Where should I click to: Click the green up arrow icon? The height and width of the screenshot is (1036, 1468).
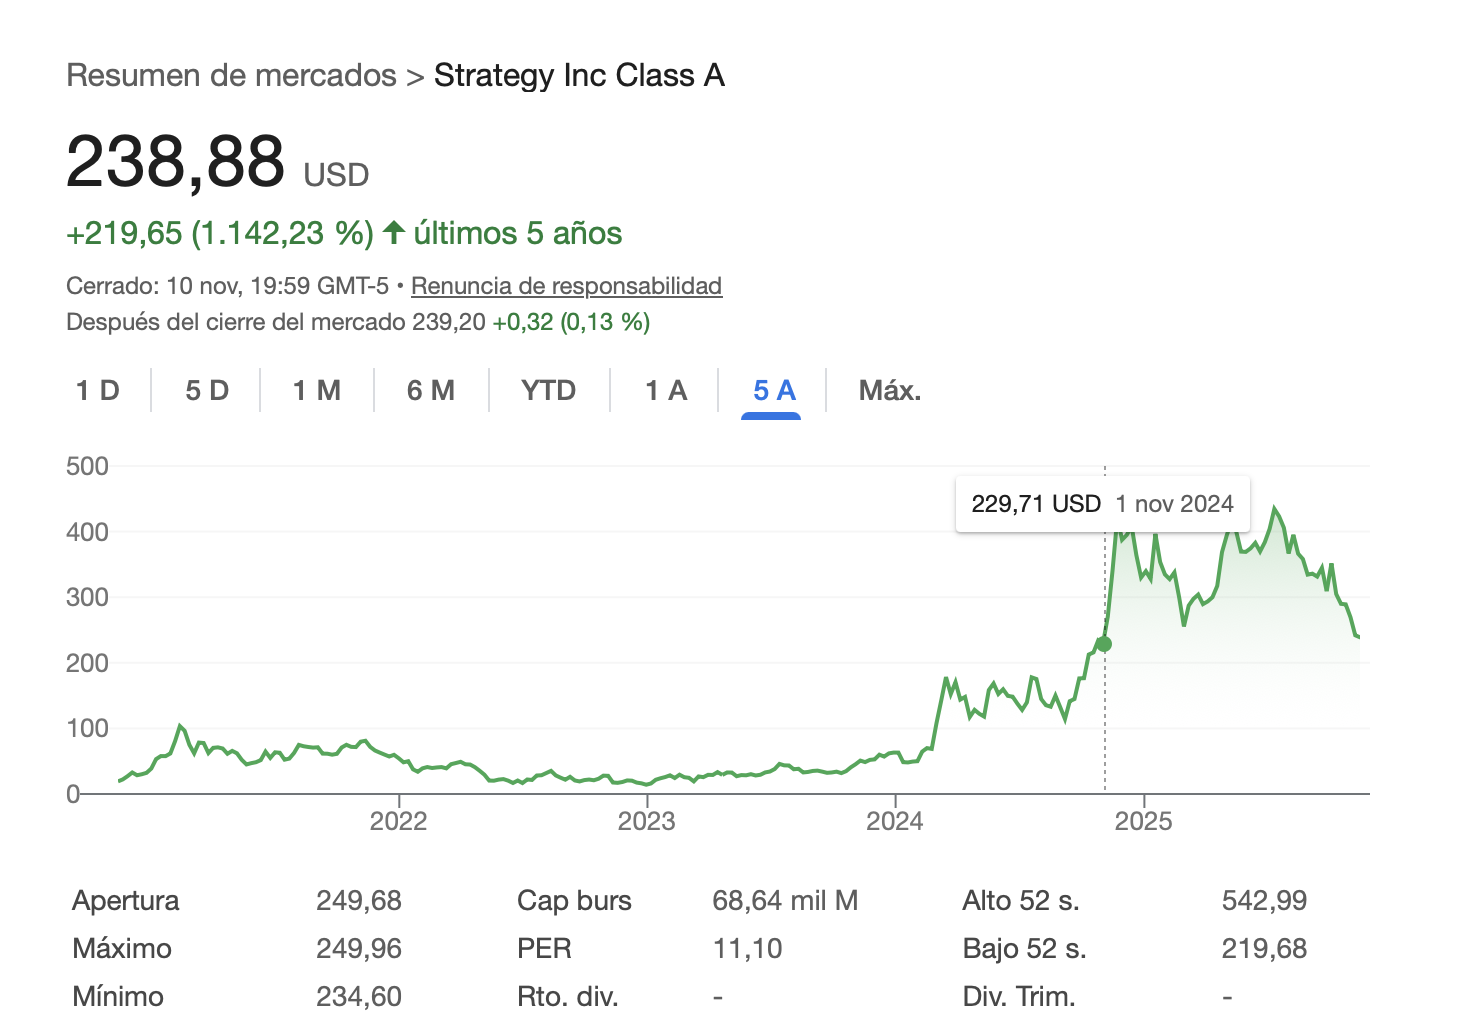pyautogui.click(x=394, y=233)
